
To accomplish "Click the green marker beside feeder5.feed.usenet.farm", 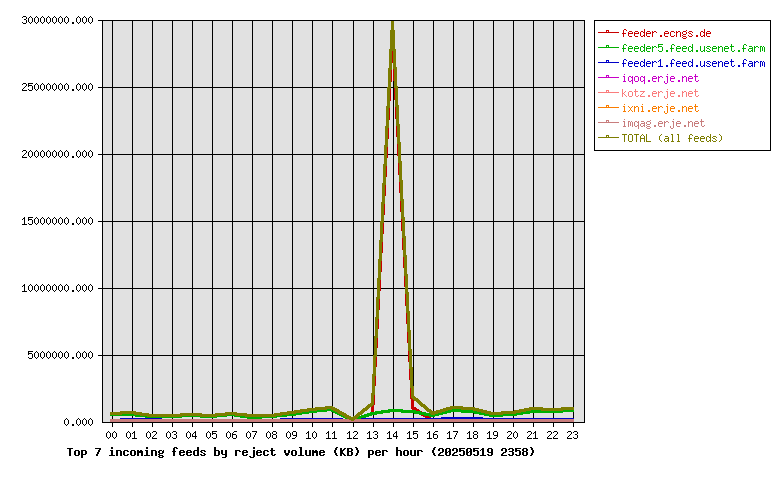I will [x=608, y=47].
